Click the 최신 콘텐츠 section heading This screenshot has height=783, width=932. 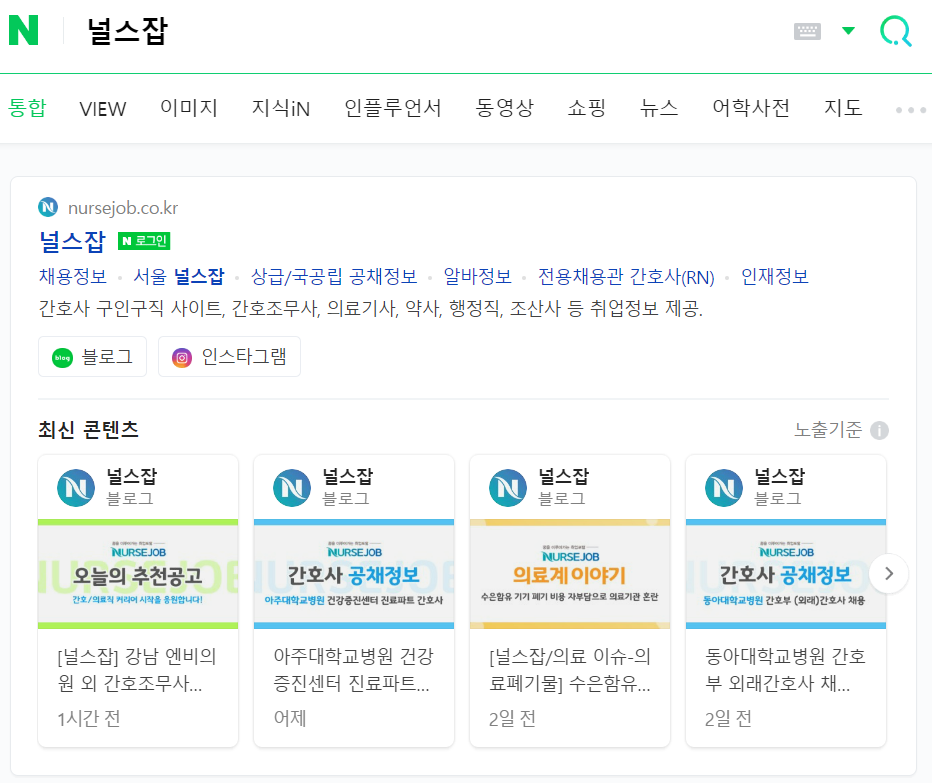pos(88,430)
